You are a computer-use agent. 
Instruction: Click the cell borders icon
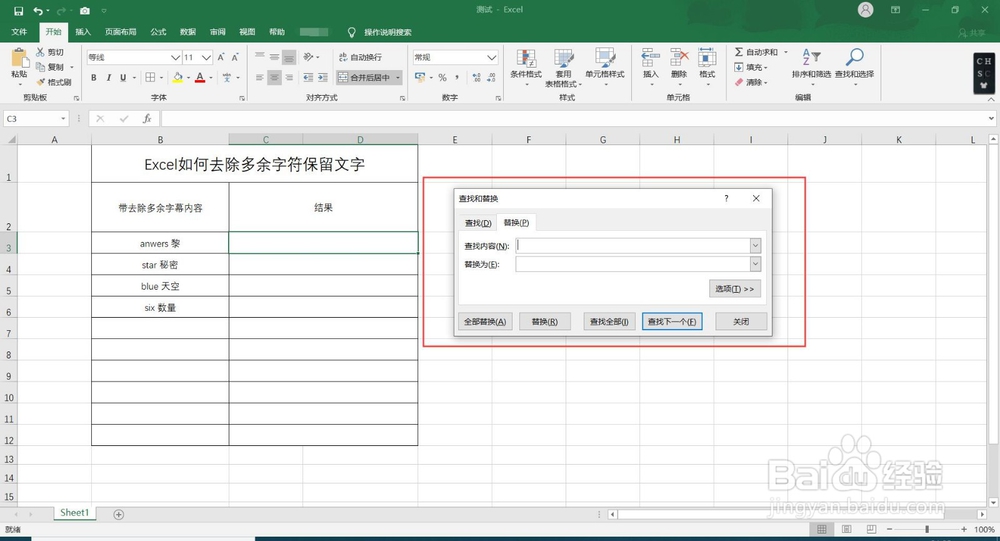pyautogui.click(x=151, y=78)
